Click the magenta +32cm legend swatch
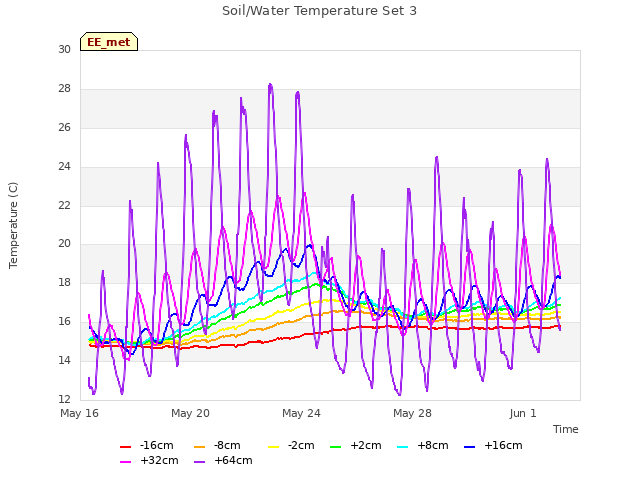The height and width of the screenshot is (480, 640). coord(125,462)
